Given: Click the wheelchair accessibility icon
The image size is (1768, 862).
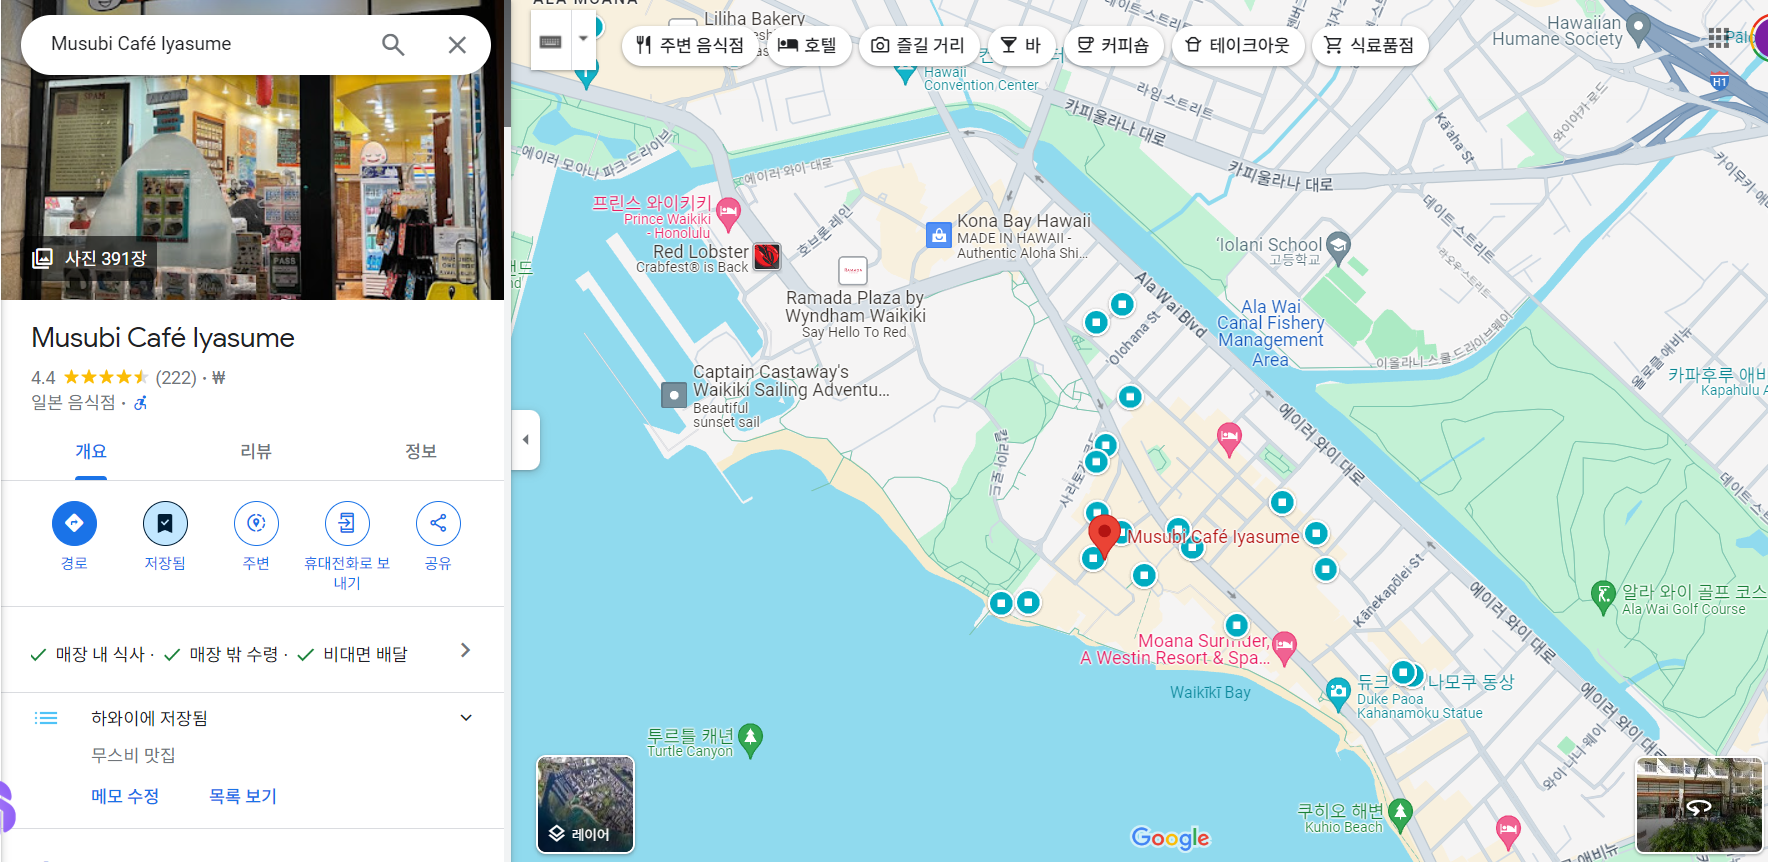Looking at the screenshot, I should pos(141,403).
